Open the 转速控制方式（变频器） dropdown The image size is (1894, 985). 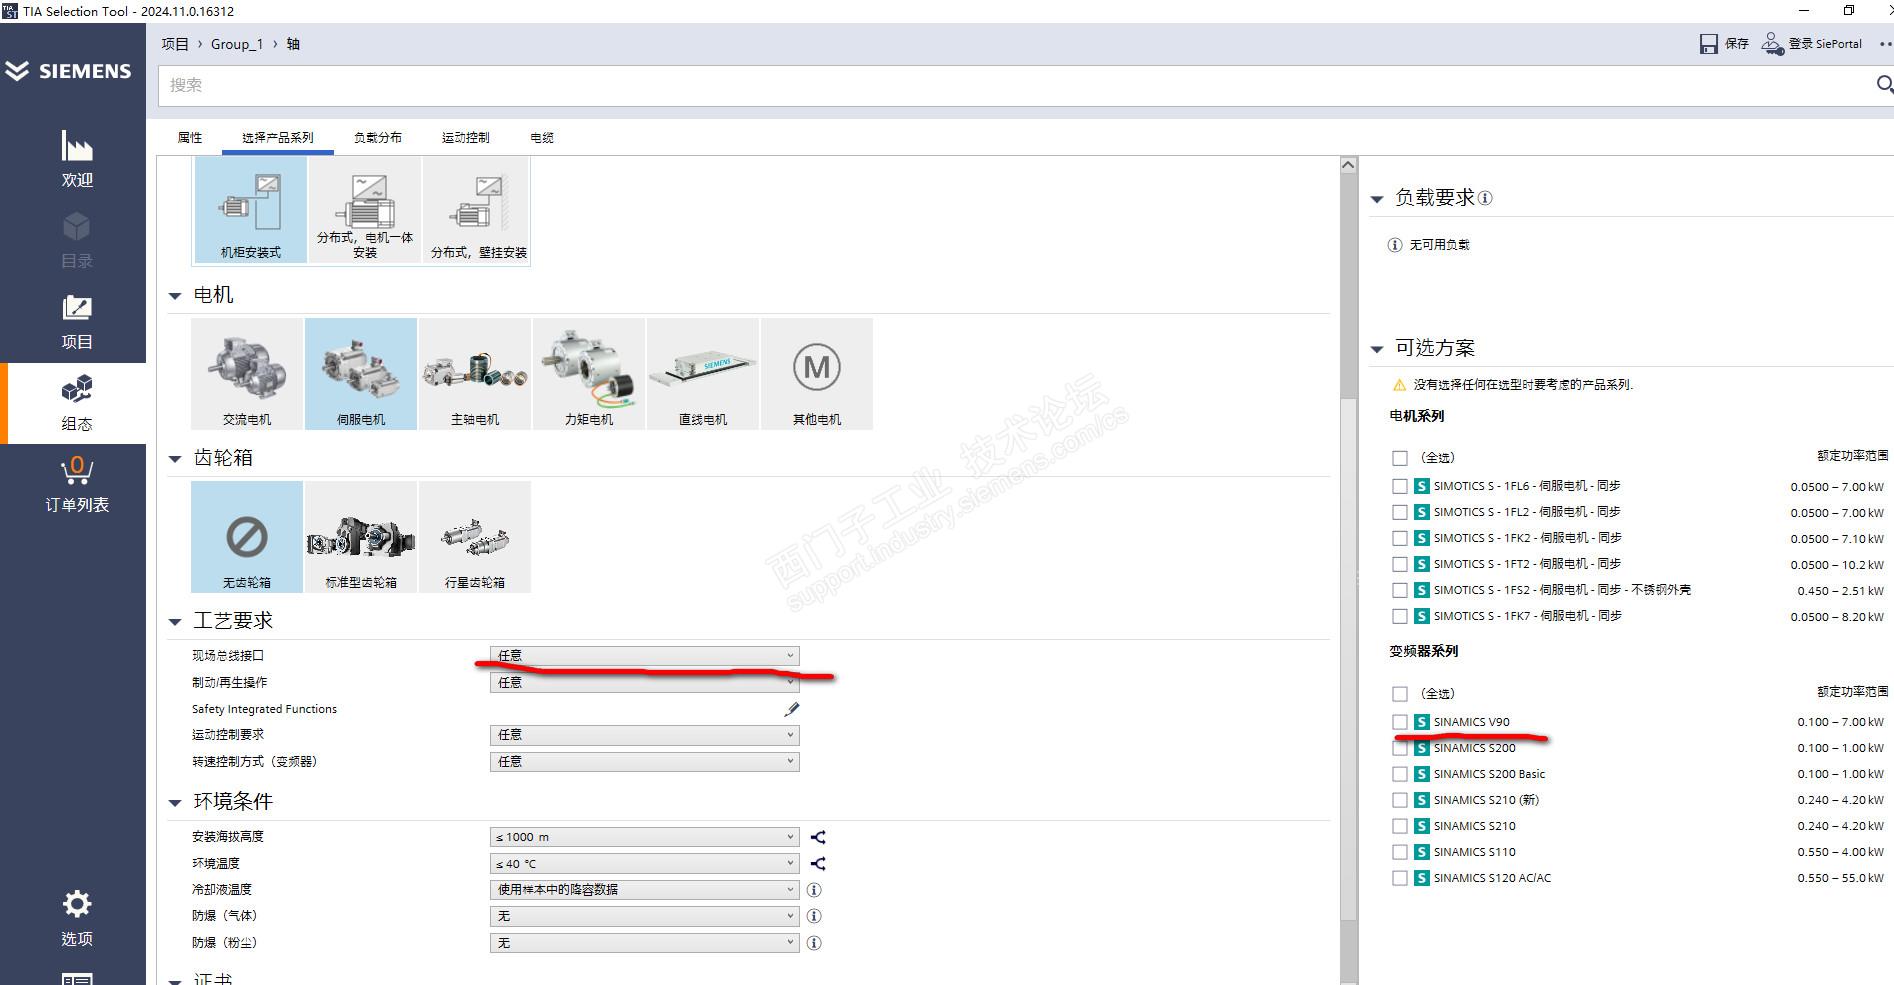645,762
